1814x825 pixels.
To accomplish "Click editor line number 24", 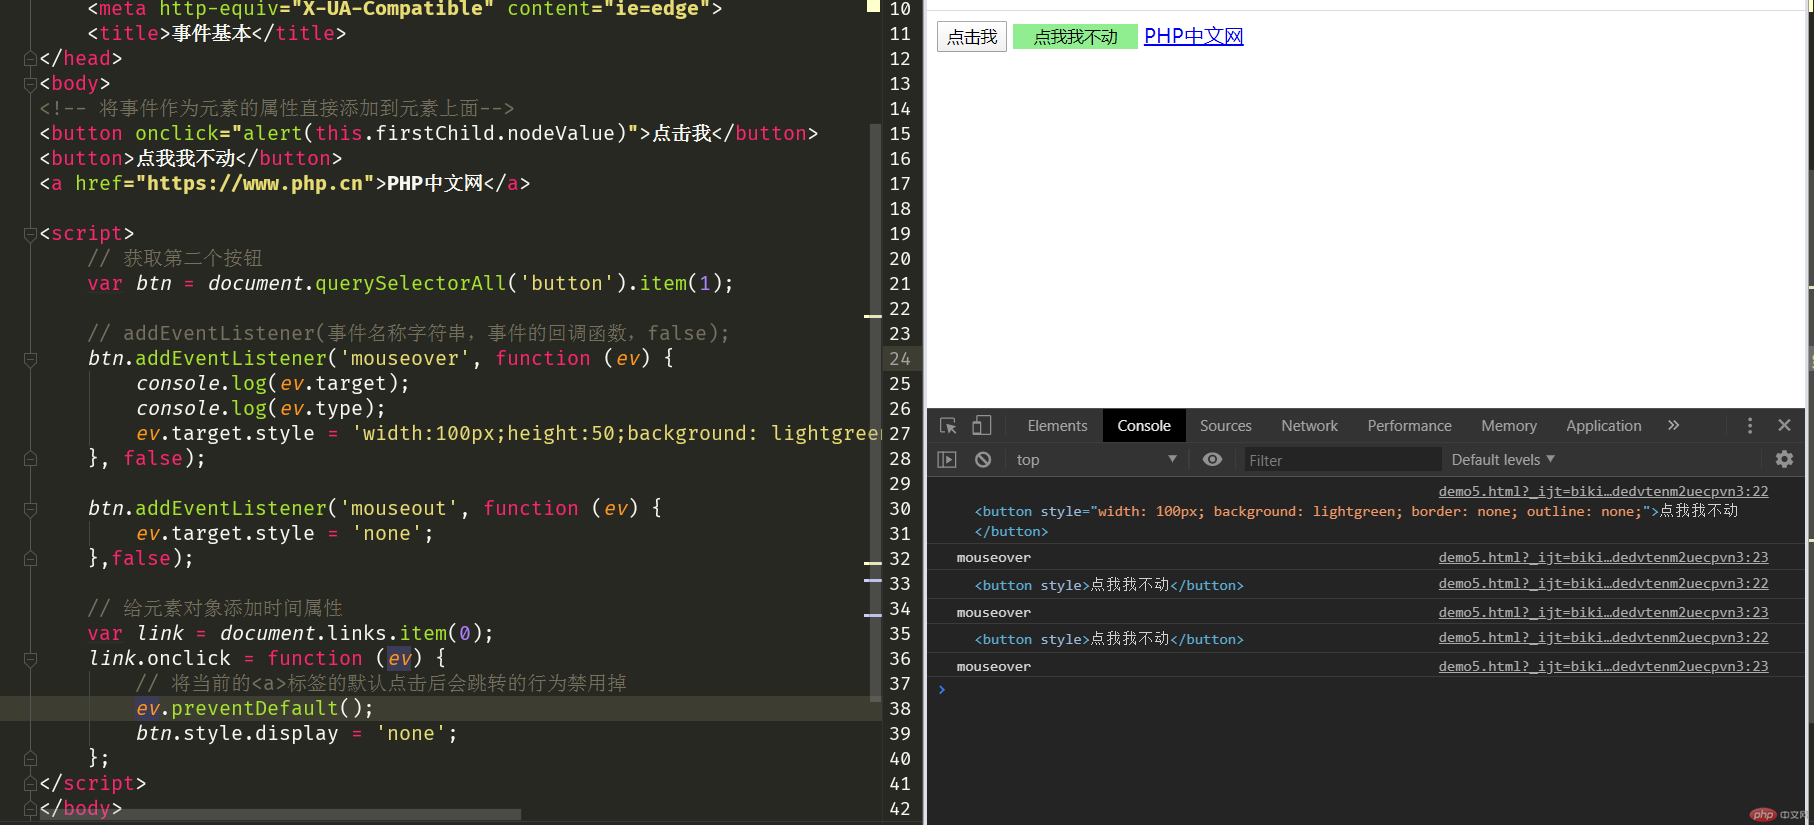I will [x=900, y=358].
